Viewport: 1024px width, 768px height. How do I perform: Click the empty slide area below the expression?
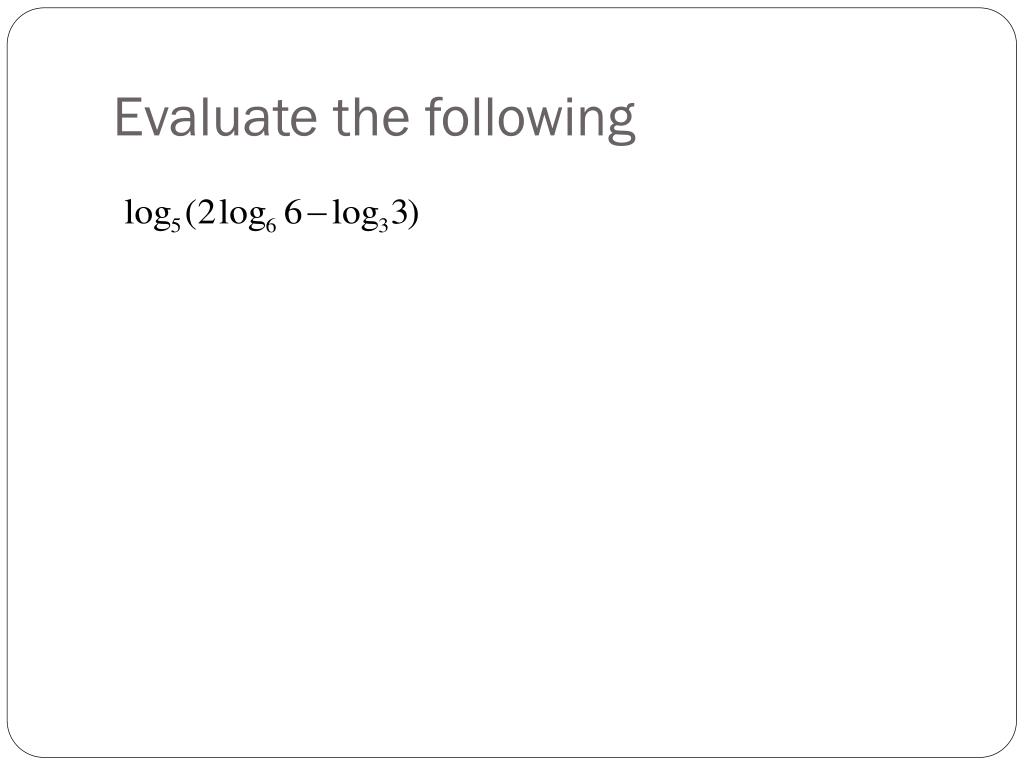512,490
